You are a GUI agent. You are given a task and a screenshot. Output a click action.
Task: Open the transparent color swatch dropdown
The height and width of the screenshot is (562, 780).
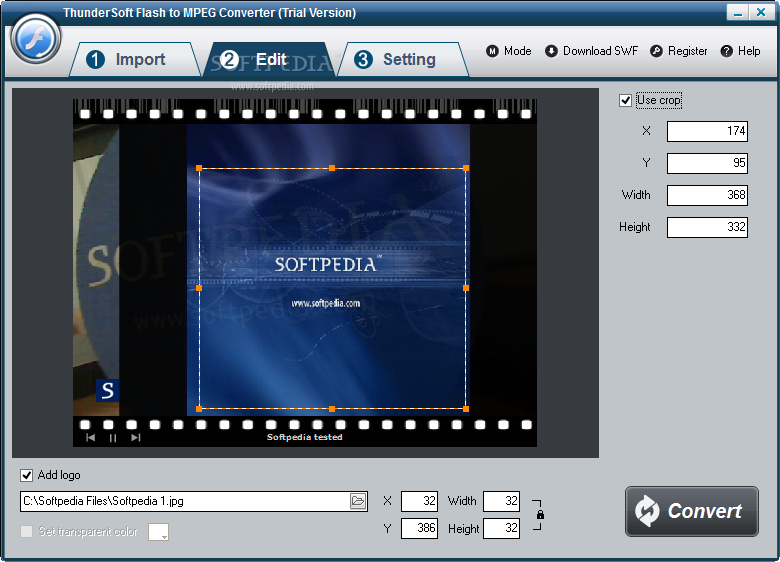point(159,532)
